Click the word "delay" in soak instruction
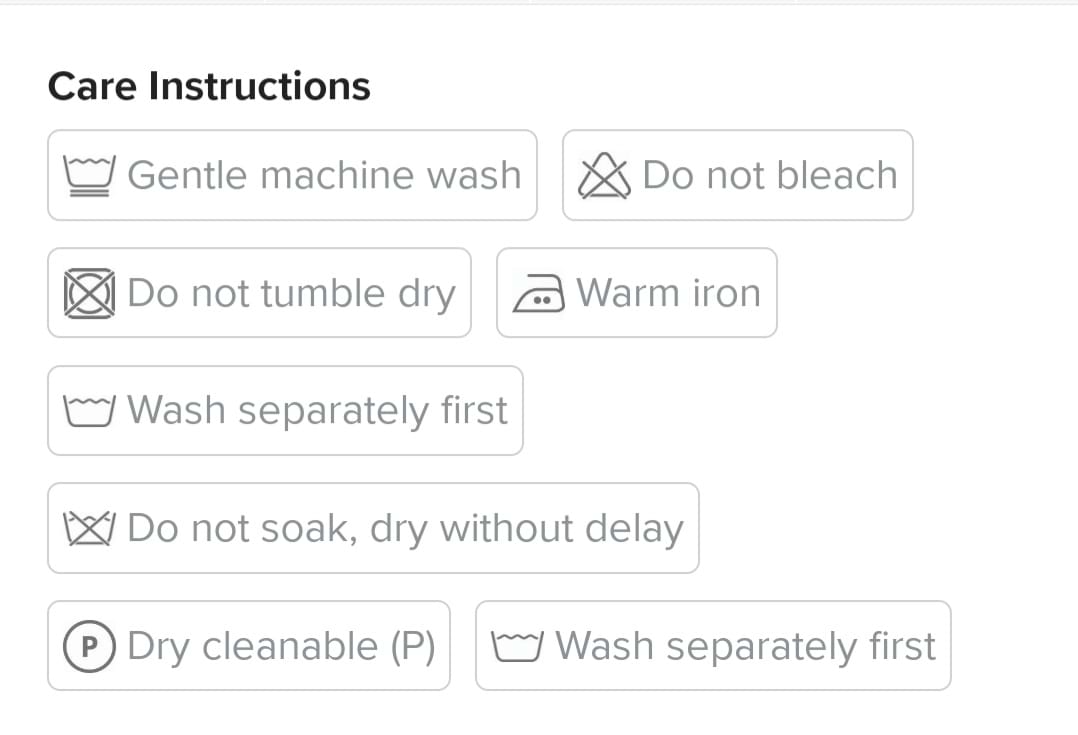This screenshot has height=735, width=1078. coord(634,528)
